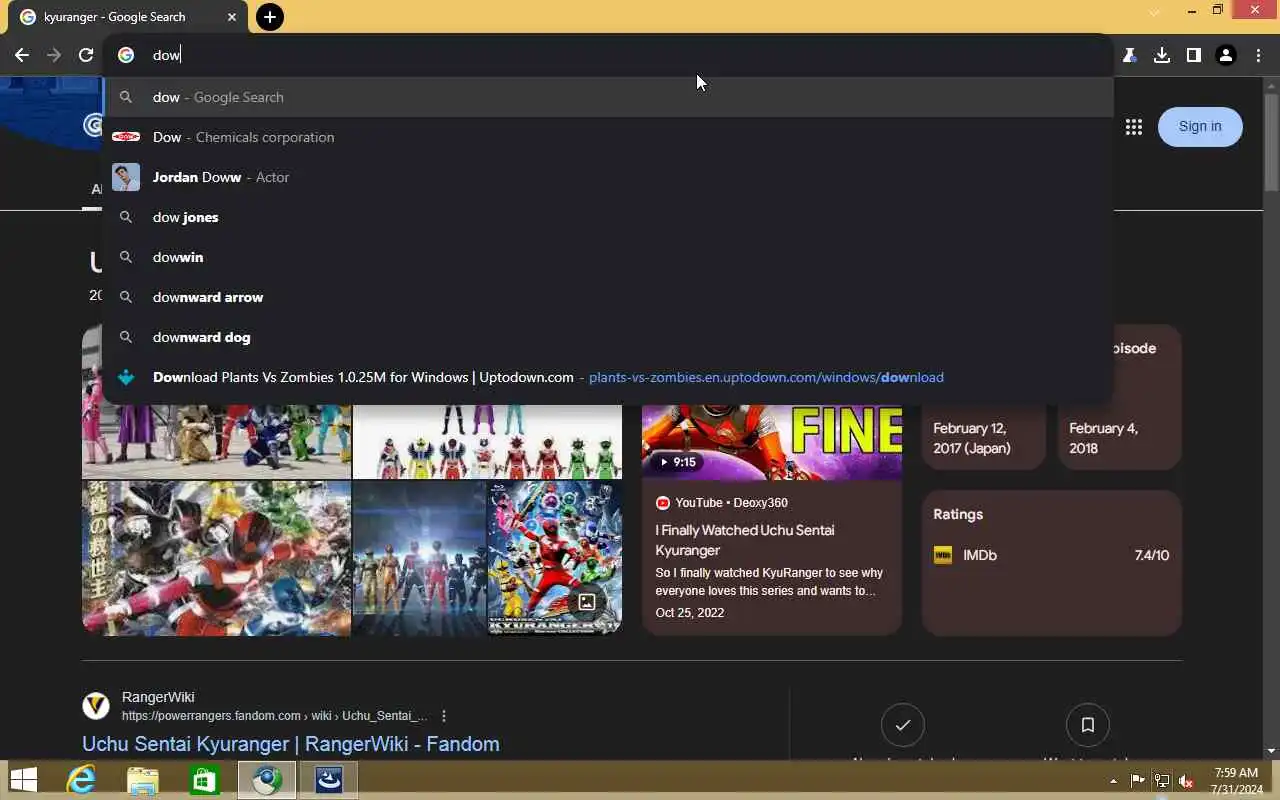Click the Dow corporation logo icon
The width and height of the screenshot is (1280, 800).
coord(126,137)
